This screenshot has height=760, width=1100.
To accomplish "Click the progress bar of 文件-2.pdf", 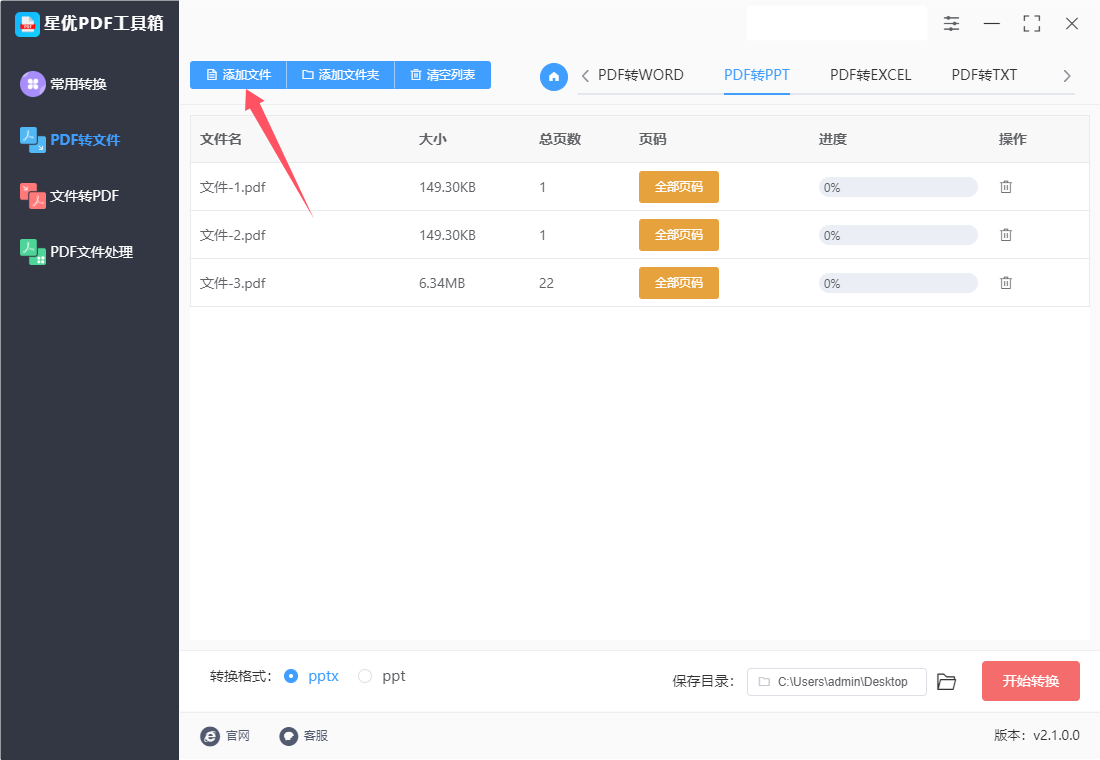I will coord(898,235).
